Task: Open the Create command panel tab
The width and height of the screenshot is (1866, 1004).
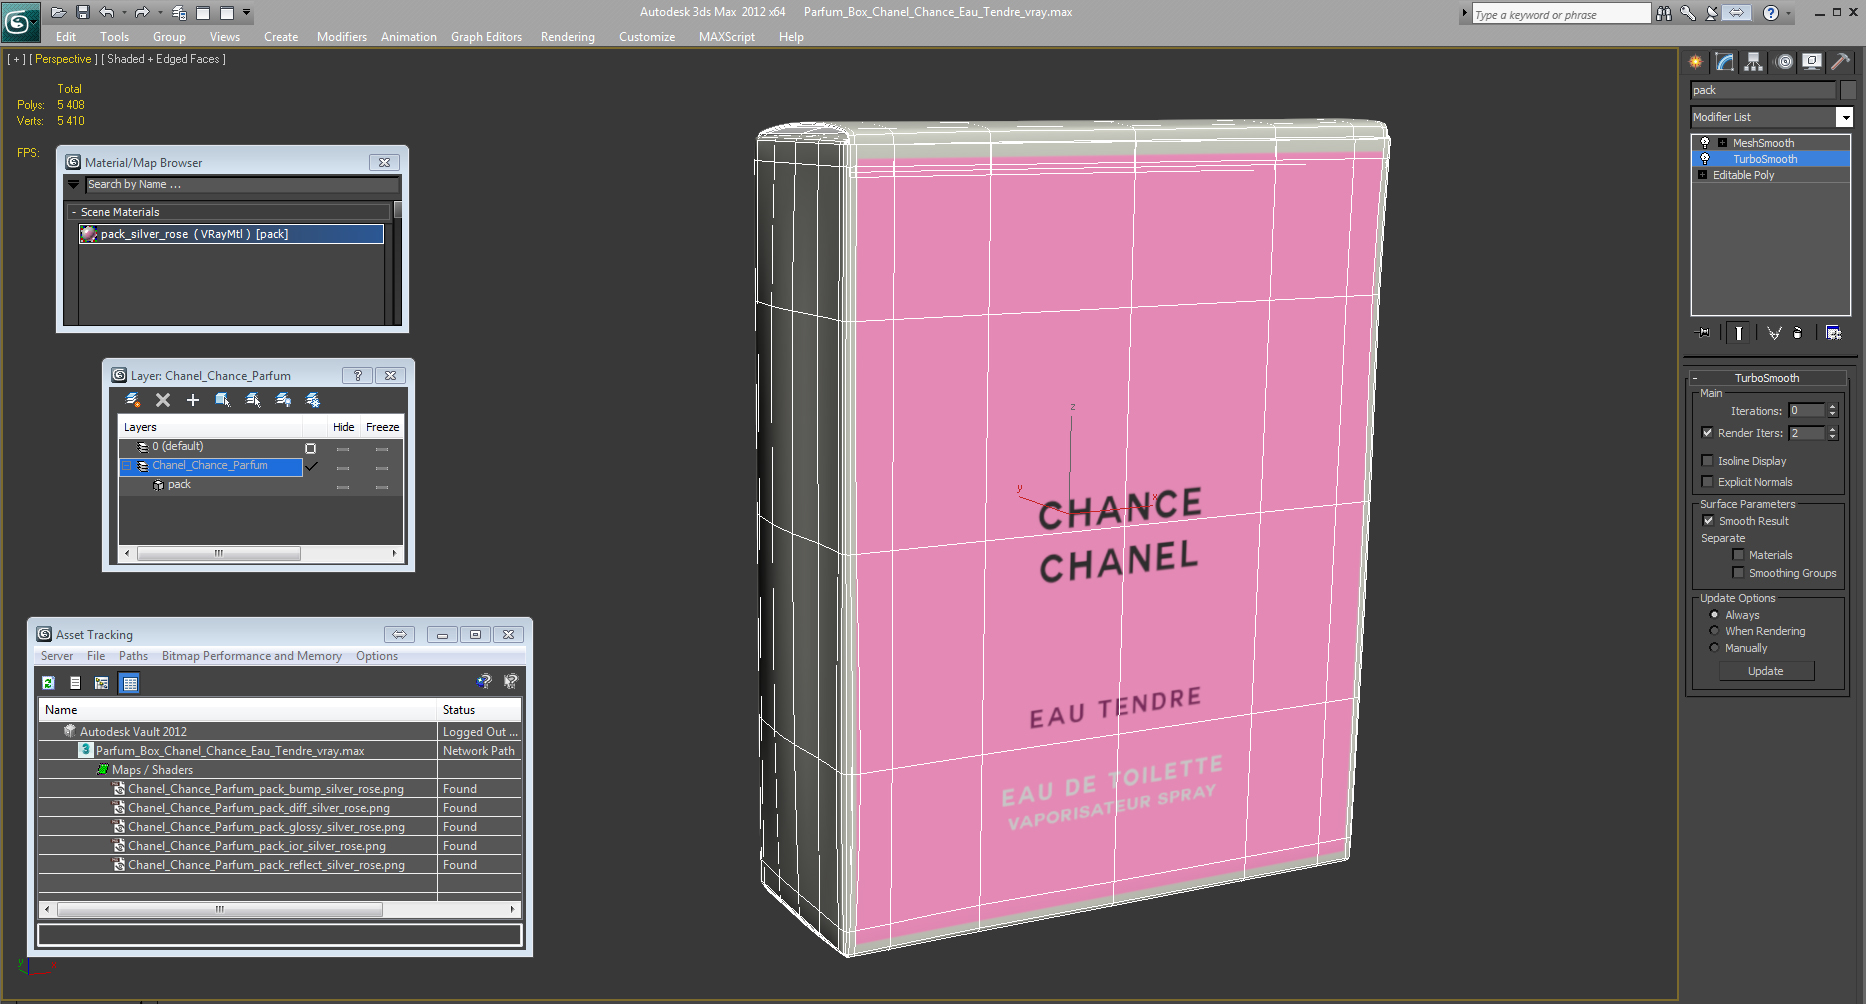Action: point(1696,62)
